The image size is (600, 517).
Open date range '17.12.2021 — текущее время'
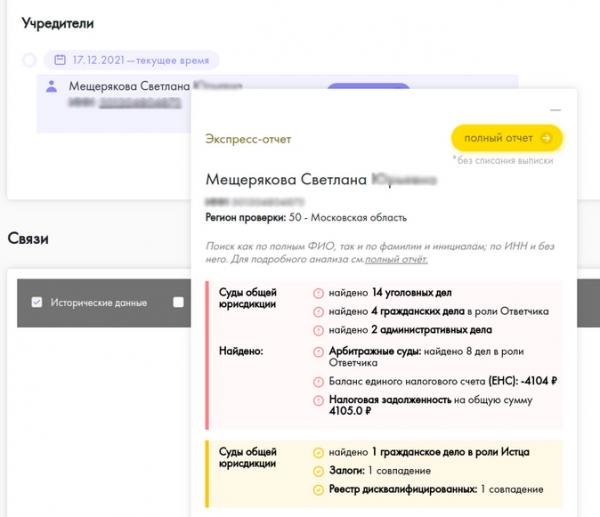click(132, 60)
